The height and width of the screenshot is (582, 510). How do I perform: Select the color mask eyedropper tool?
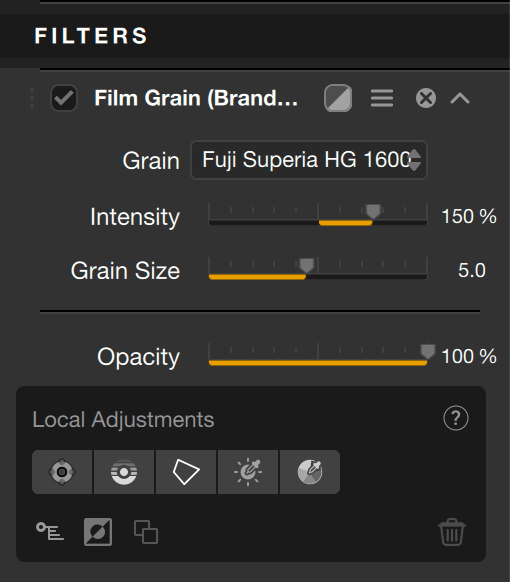click(x=310, y=472)
